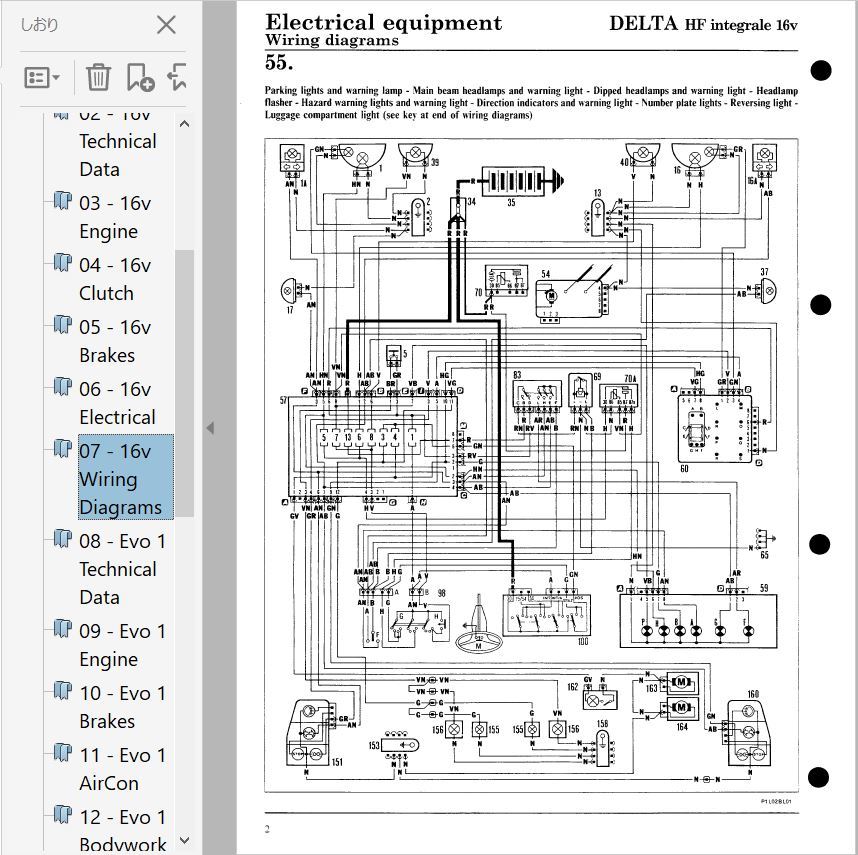Viewport: 858px width, 855px height.
Task: Open bookmark 12 - Evo 1 Bodywork
Action: (x=123, y=830)
